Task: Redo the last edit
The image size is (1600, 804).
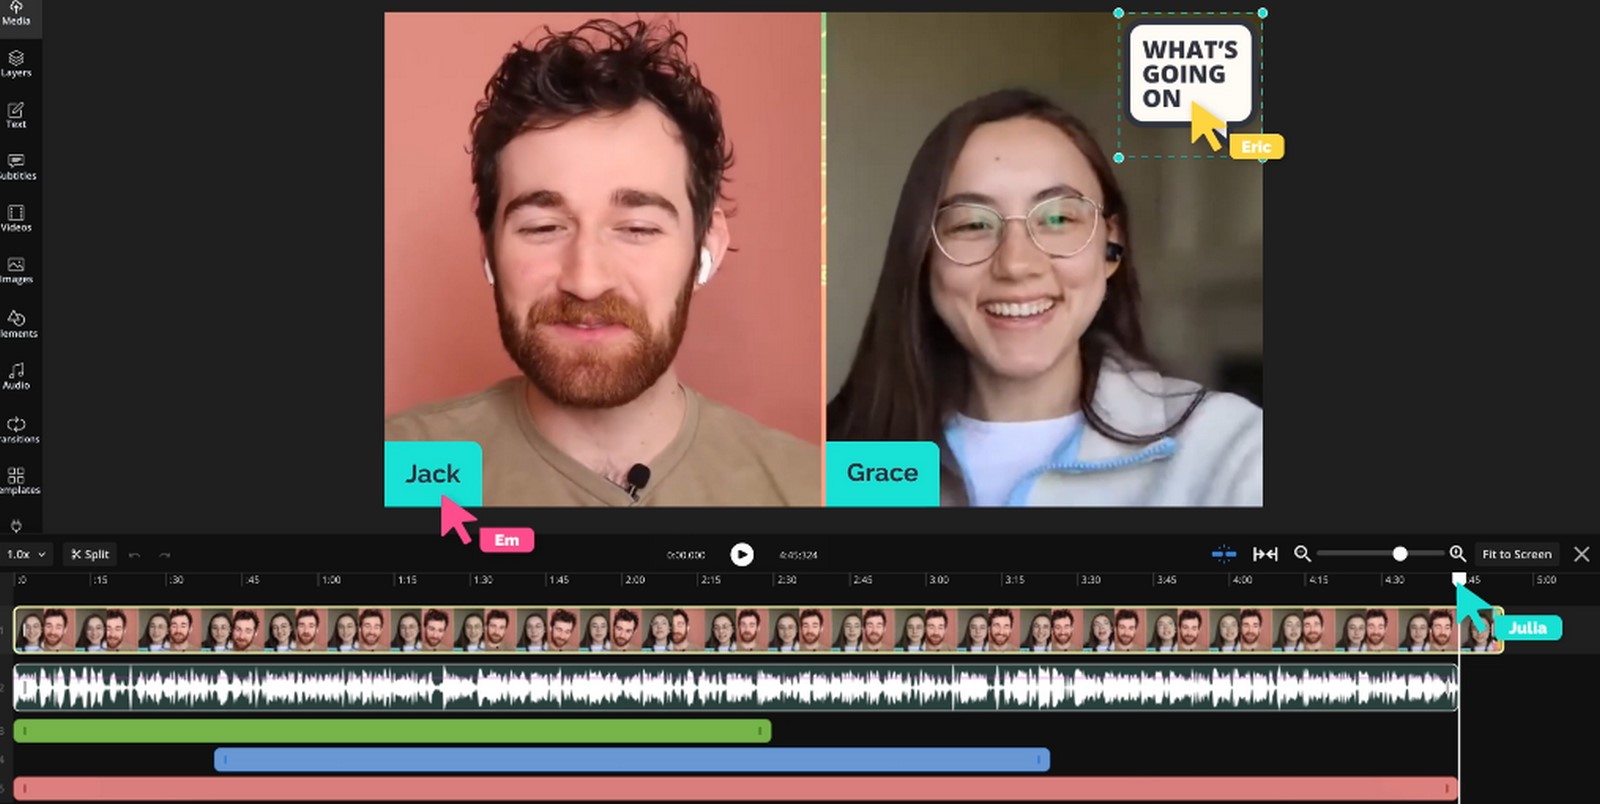Action: pyautogui.click(x=165, y=554)
